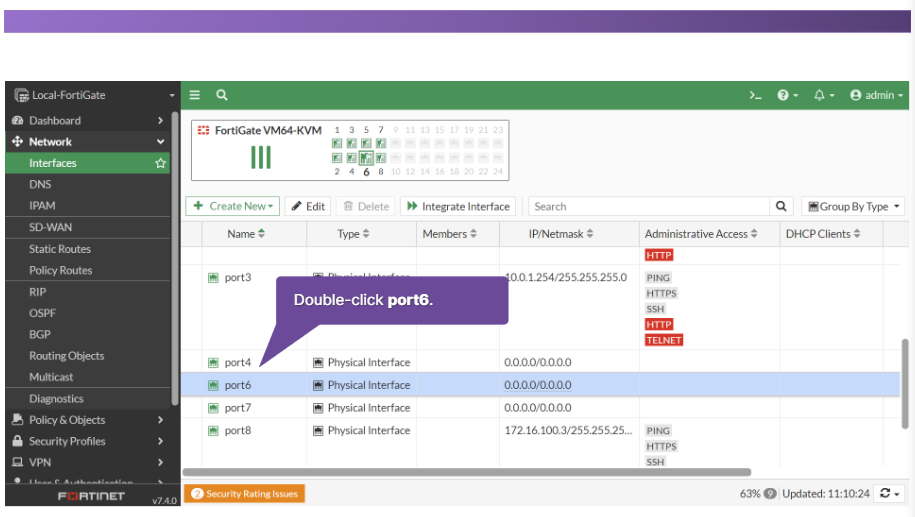915x517 pixels.
Task: Sort by the IP/Netmask column
Action: 561,234
